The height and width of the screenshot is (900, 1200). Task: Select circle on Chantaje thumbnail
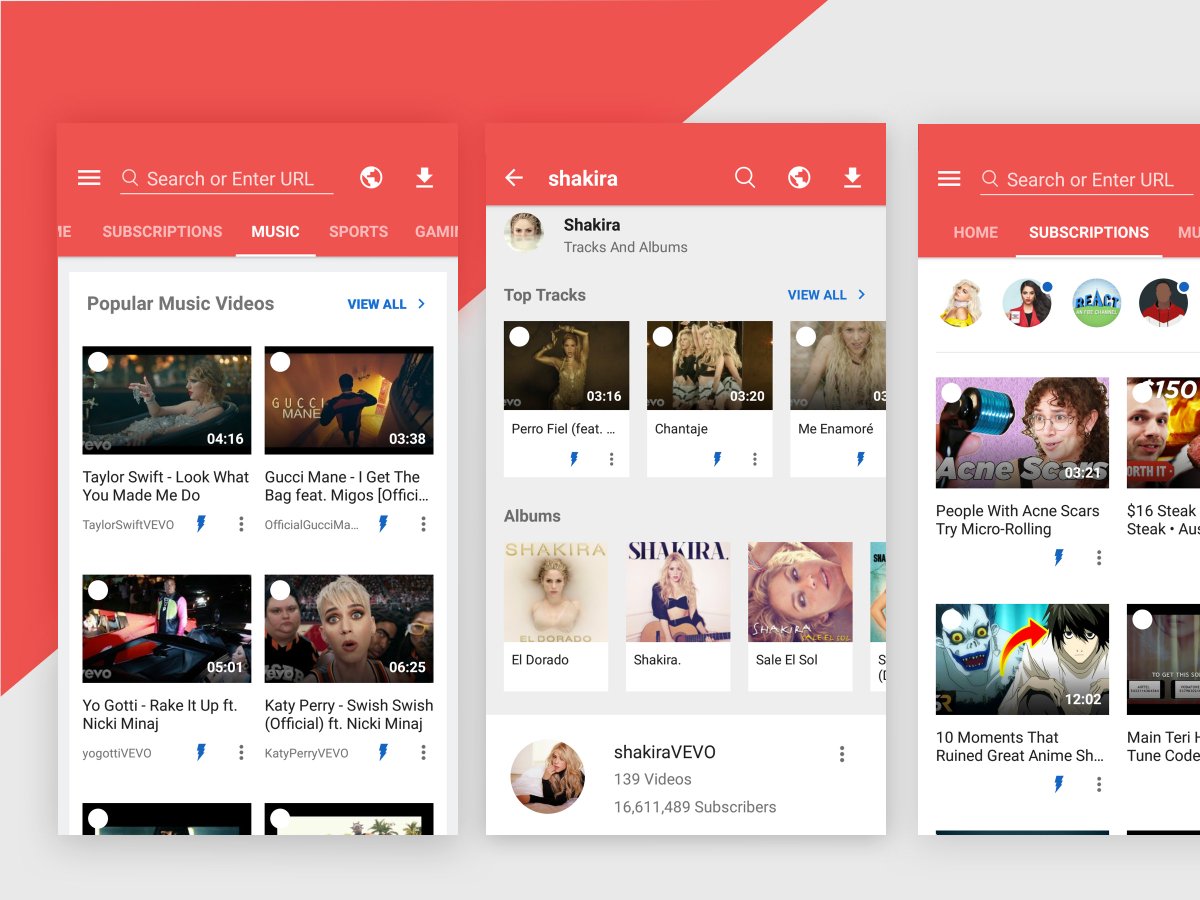point(662,337)
